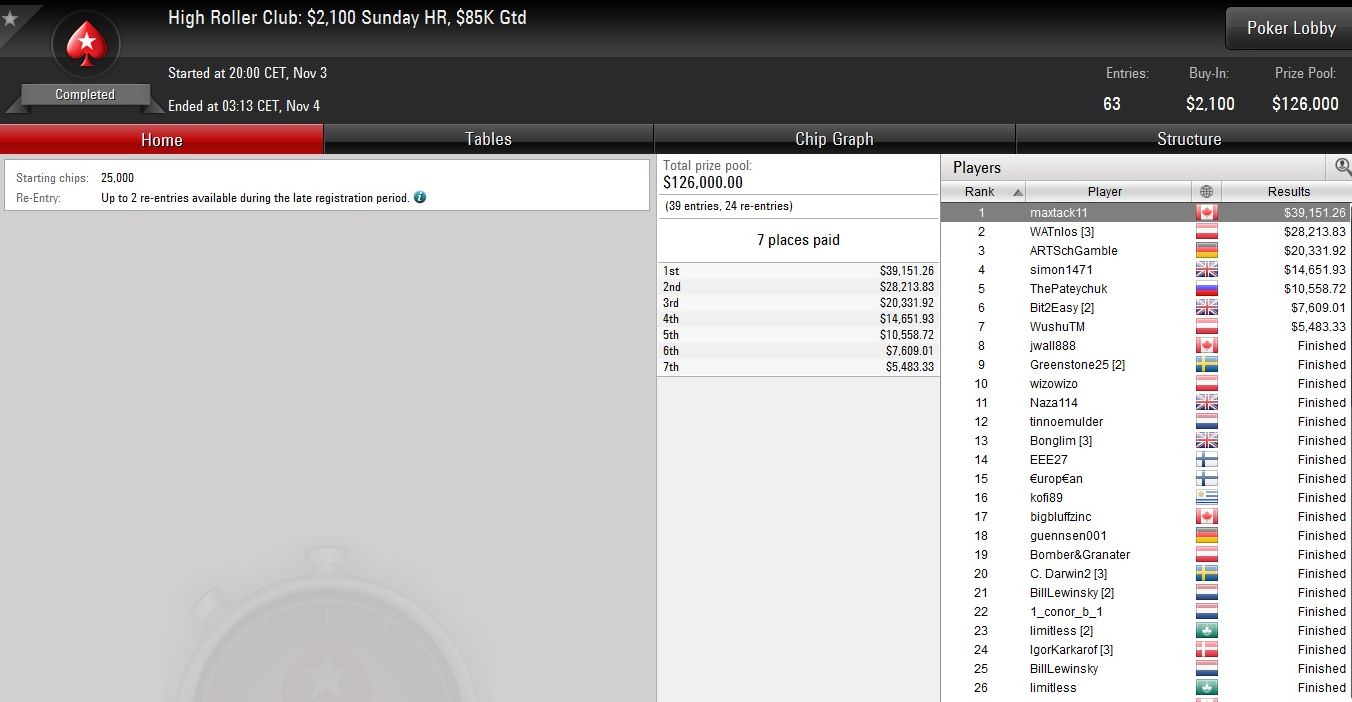Click the flag next to ARTSchGamble
This screenshot has height=702, width=1352.
click(x=1206, y=251)
